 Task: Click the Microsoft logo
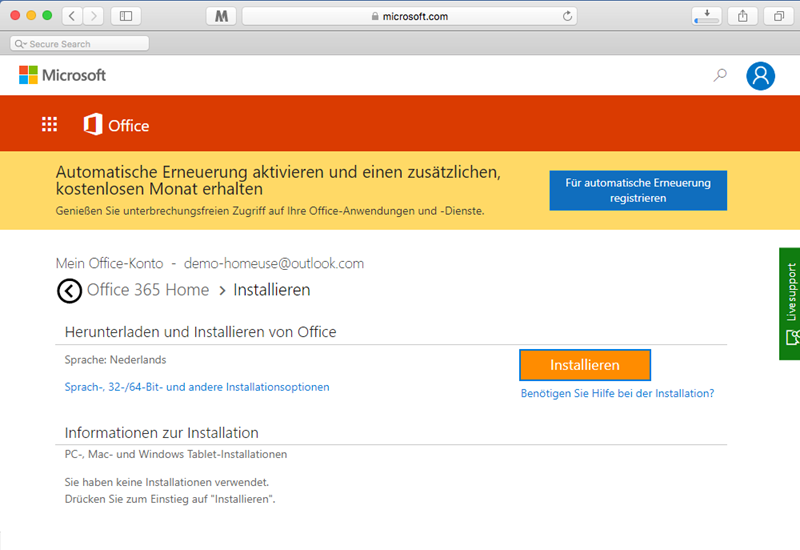tap(62, 75)
